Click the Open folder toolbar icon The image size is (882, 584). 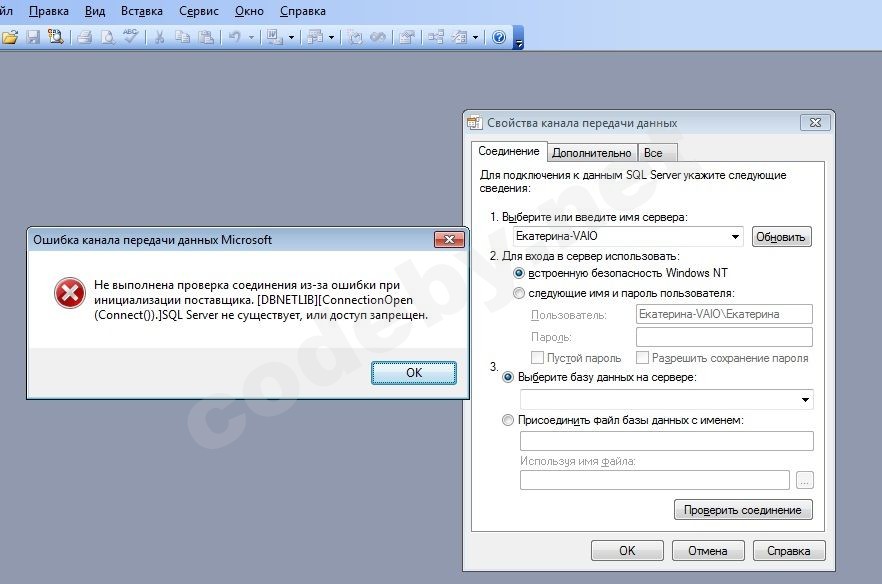point(10,37)
